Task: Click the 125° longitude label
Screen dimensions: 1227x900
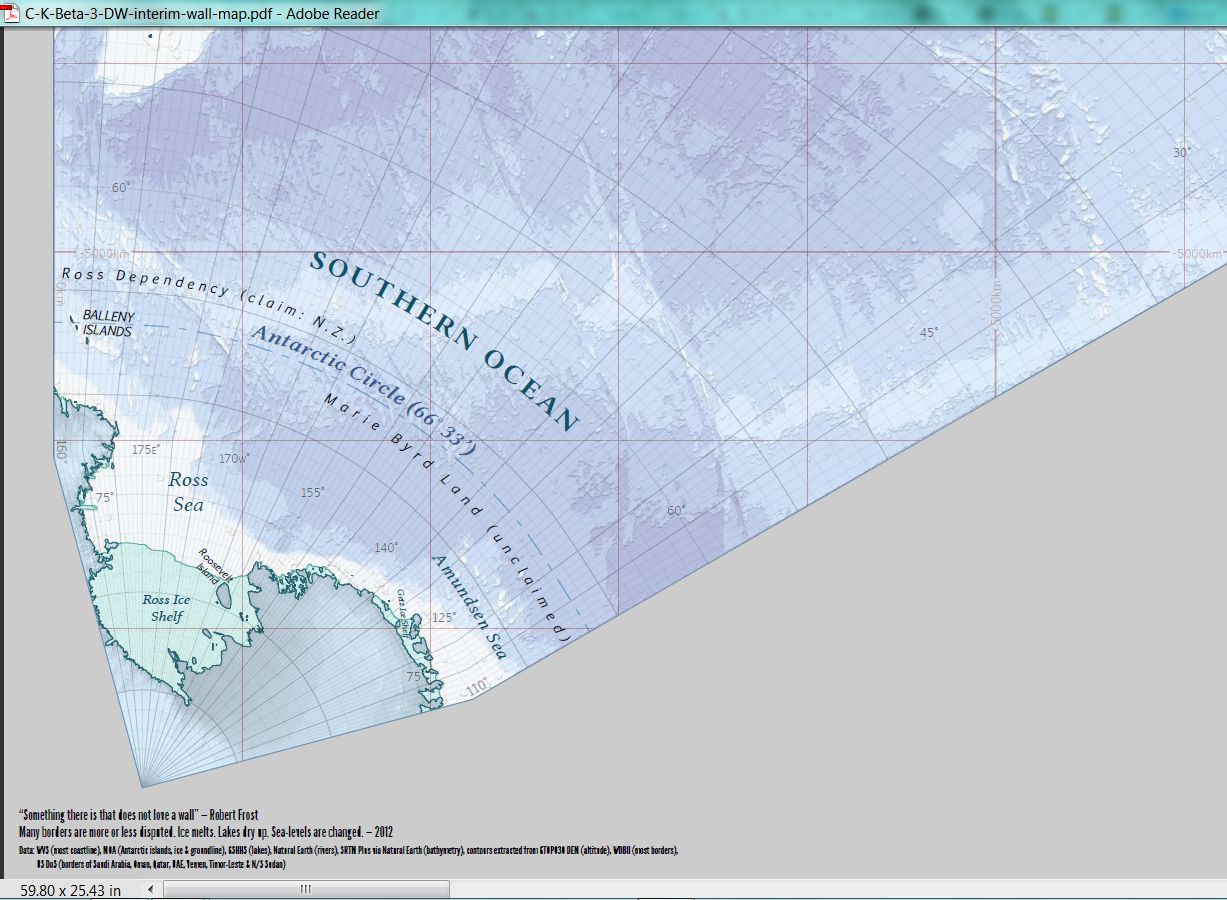Action: point(444,617)
